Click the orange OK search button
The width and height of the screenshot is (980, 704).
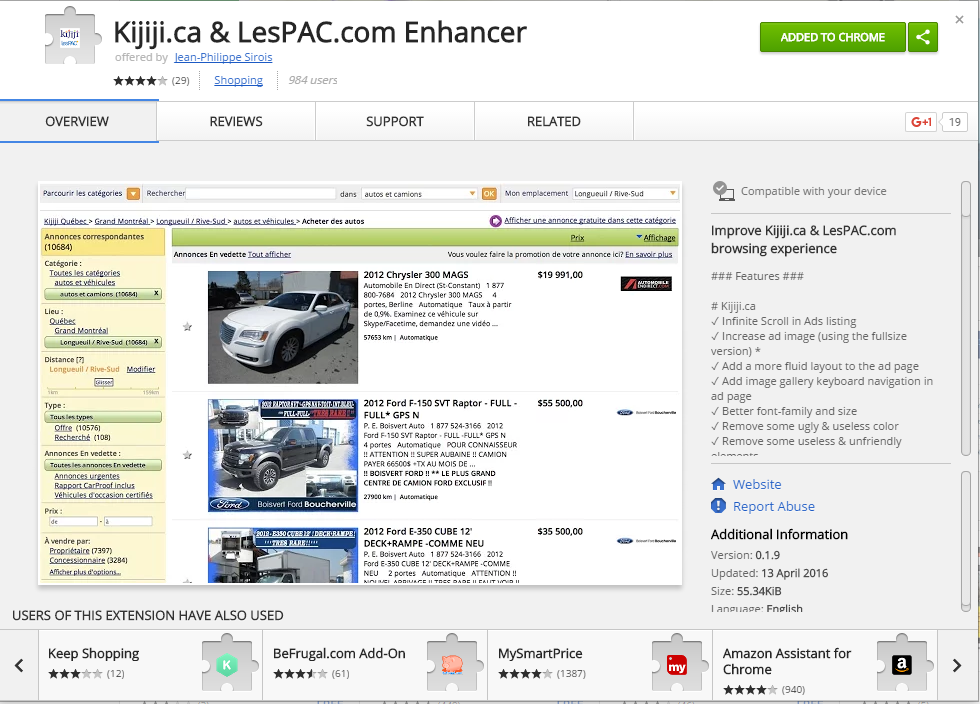[489, 194]
